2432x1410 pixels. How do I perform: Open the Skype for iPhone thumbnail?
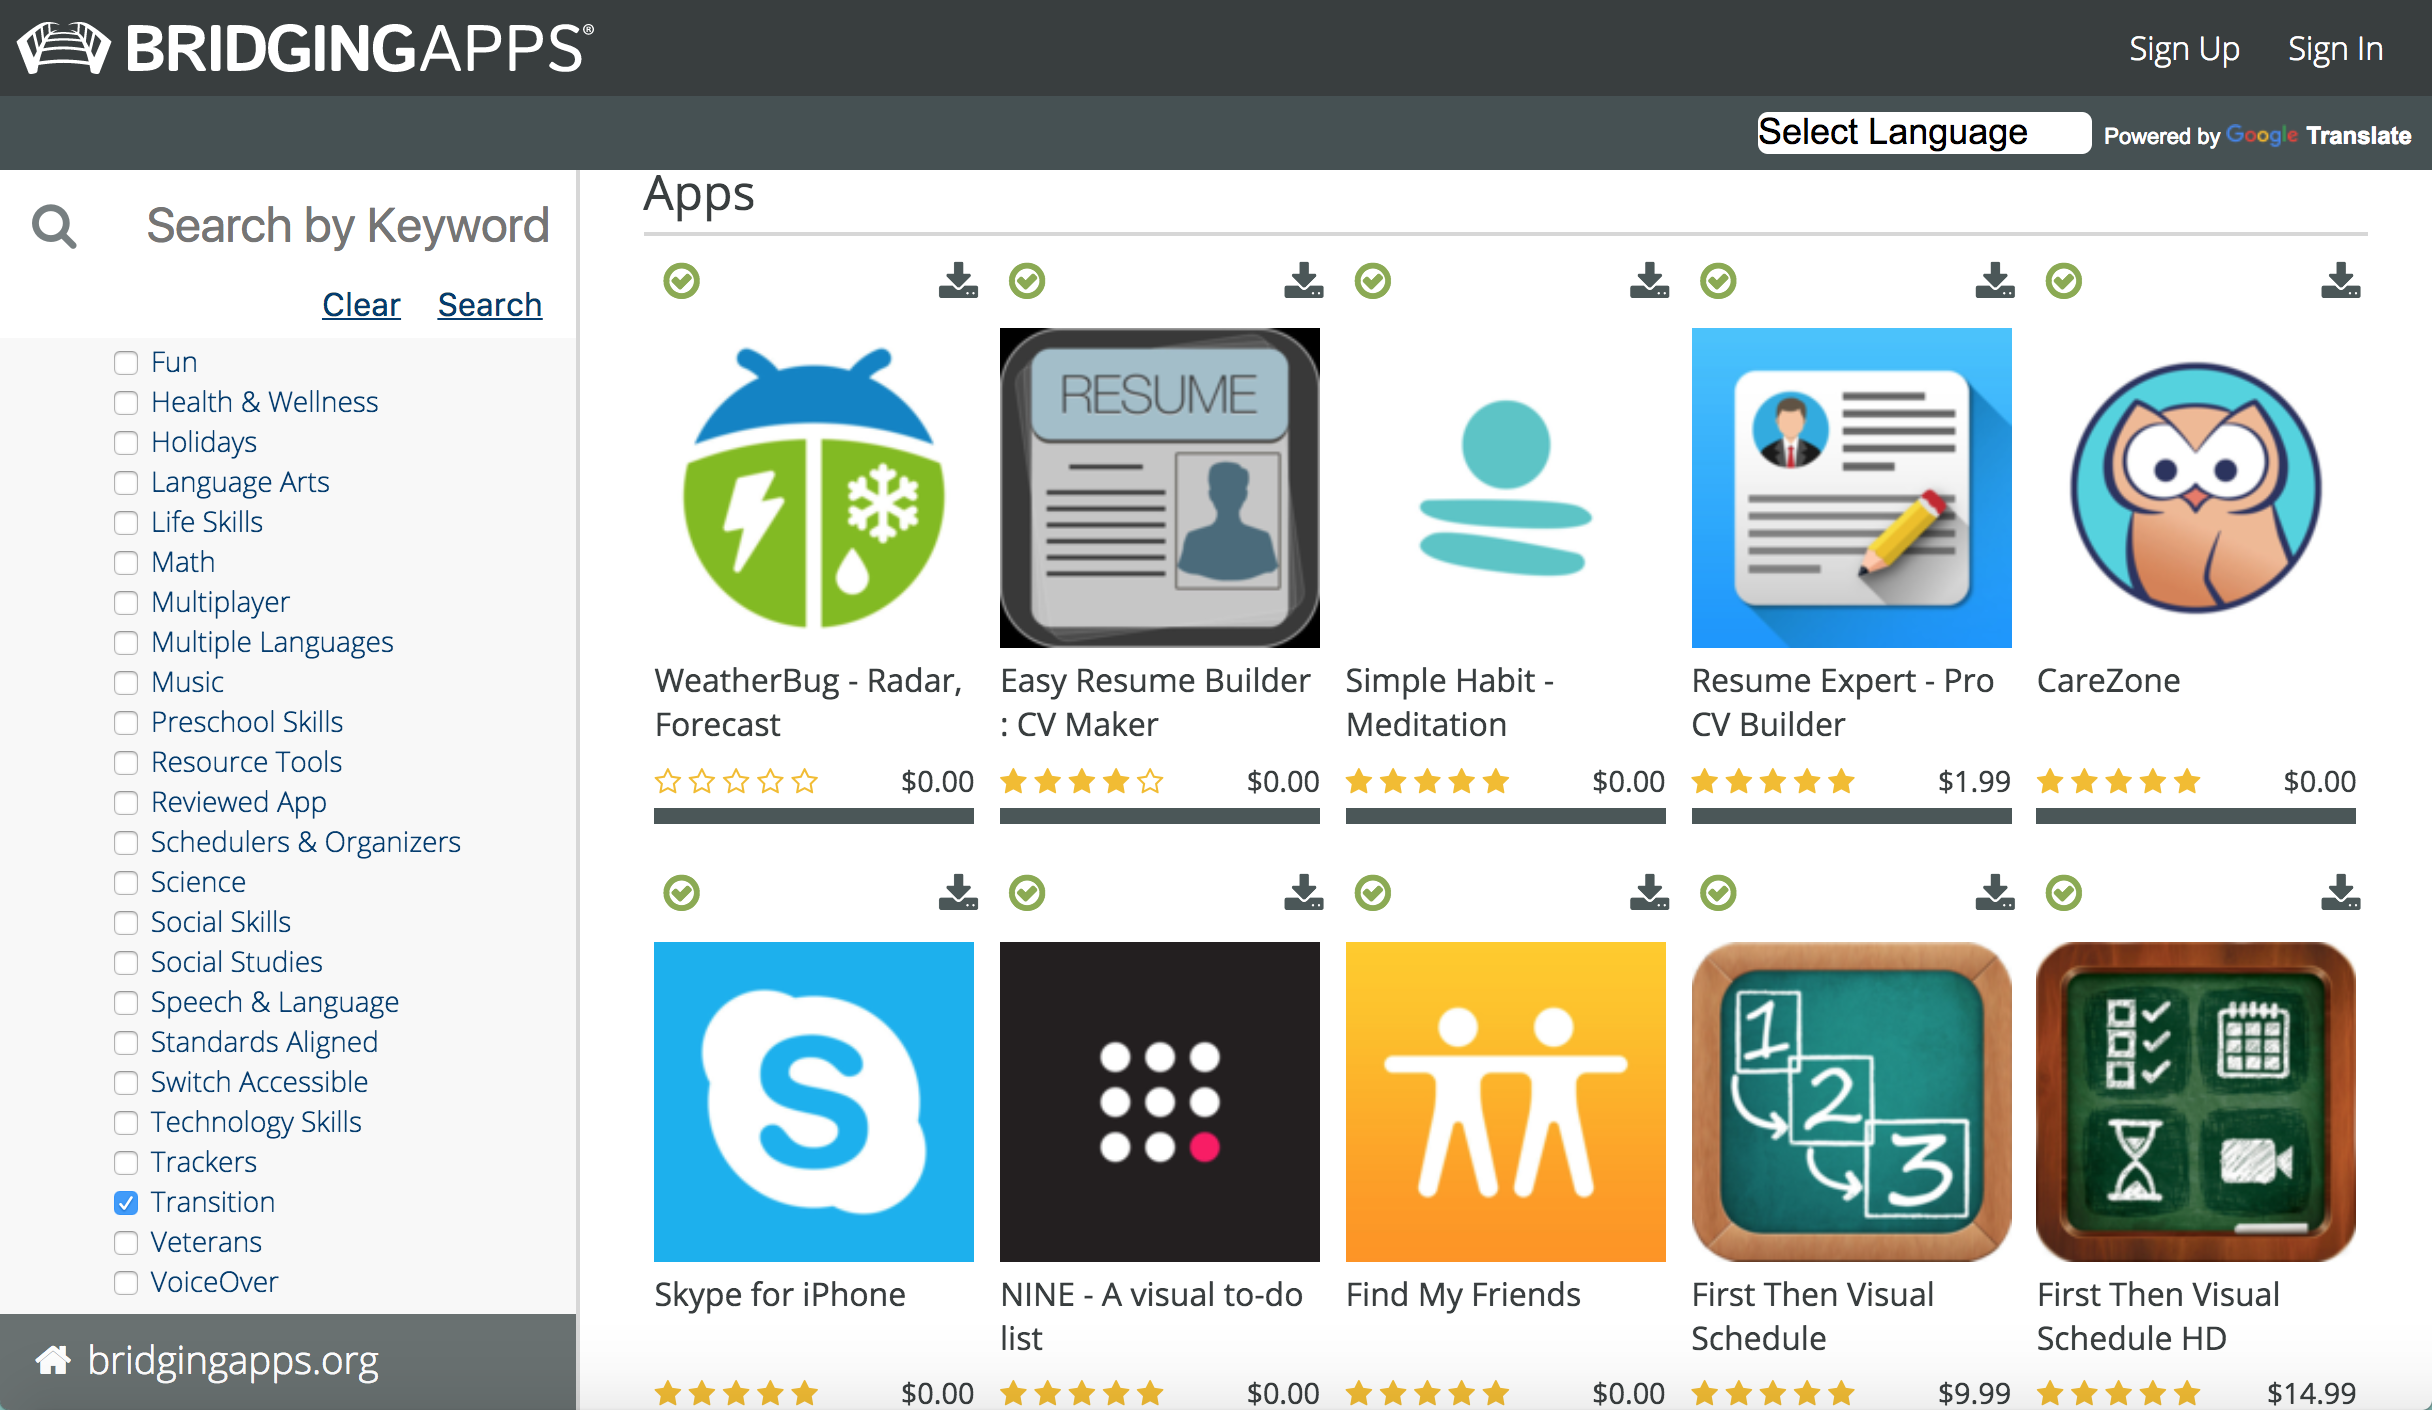click(814, 1102)
